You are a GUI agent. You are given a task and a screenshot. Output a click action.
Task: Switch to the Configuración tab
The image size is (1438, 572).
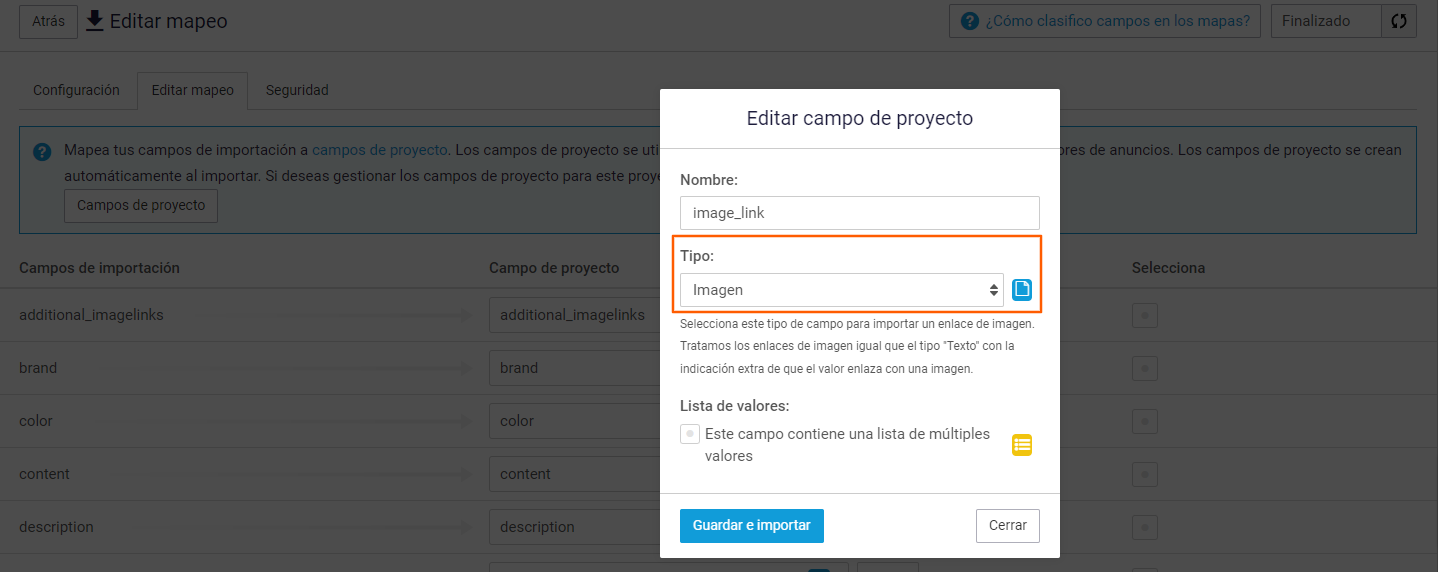[76, 90]
